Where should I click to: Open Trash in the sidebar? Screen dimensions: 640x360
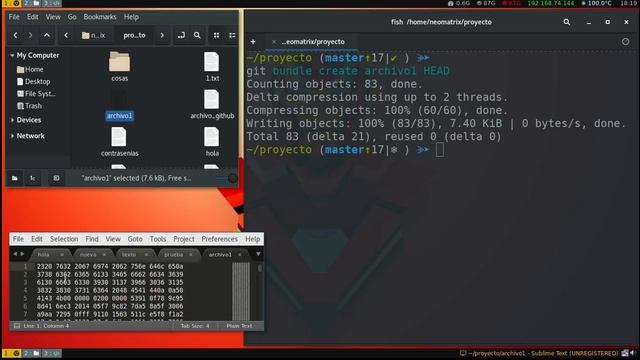(29, 106)
